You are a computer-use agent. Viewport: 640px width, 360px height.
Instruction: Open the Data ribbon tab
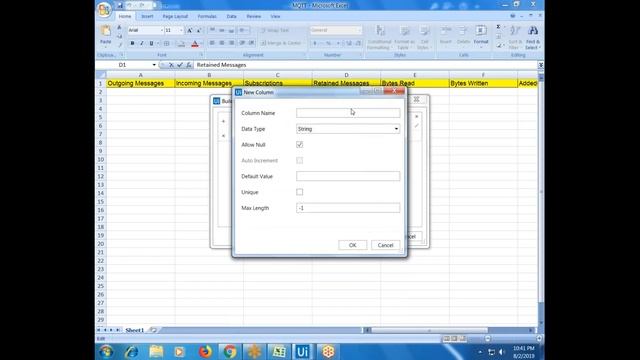231,16
